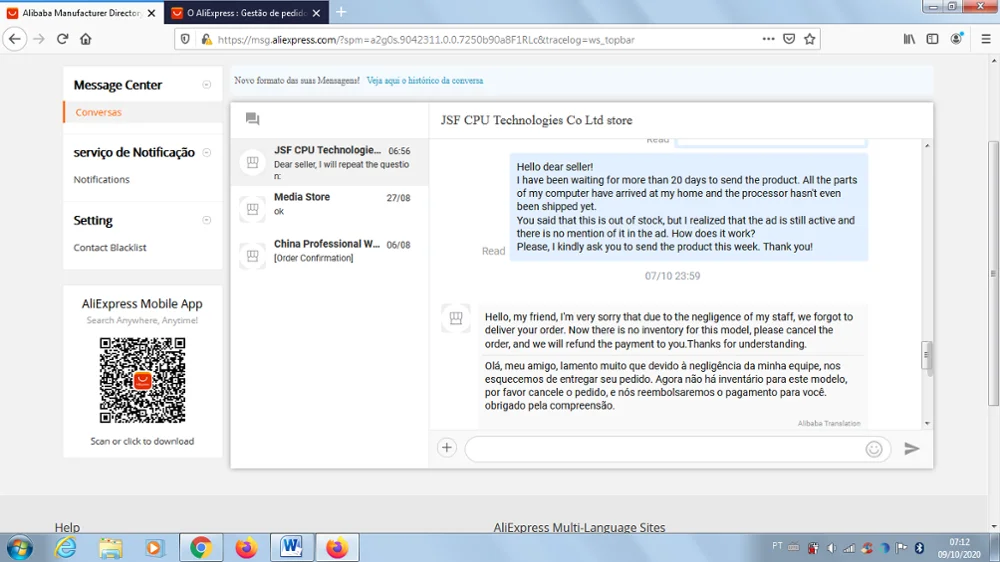The image size is (1000, 562).
Task: Send the message with the arrow icon
Action: pos(911,448)
